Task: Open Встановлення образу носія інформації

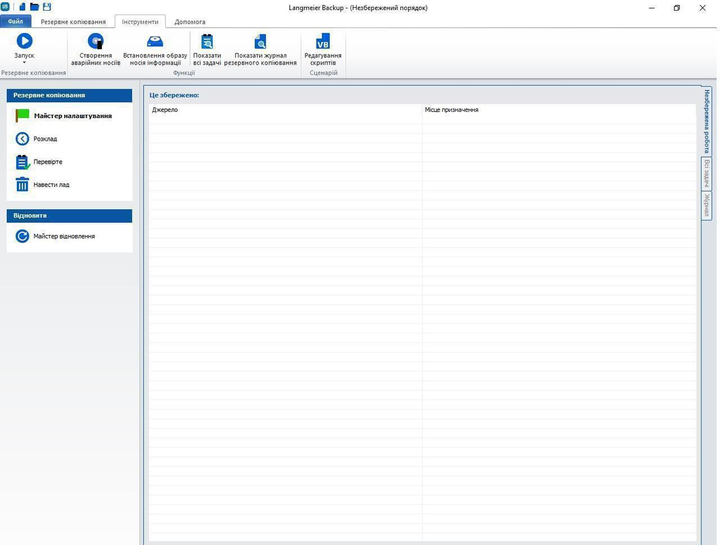Action: coord(155,49)
